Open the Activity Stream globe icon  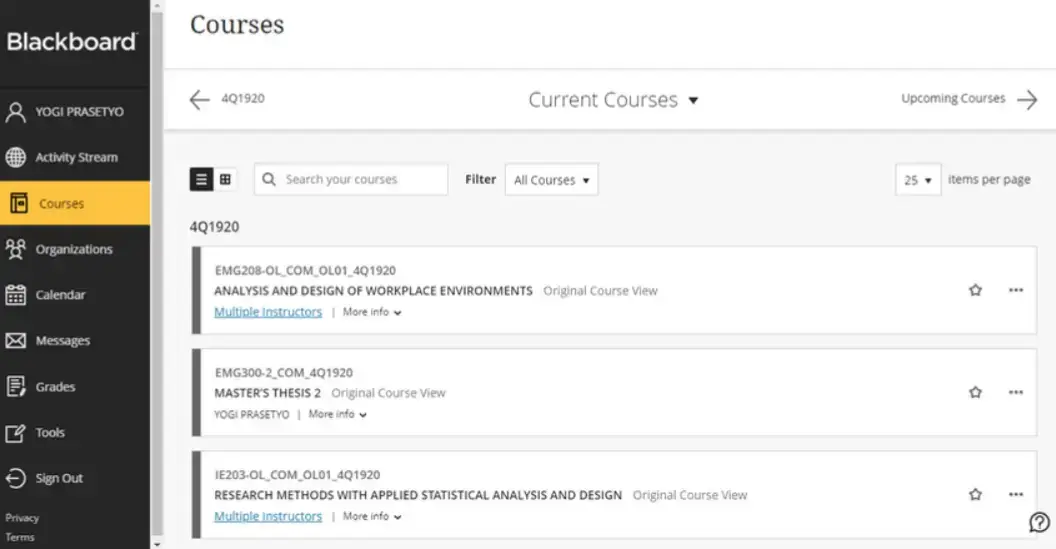15,157
